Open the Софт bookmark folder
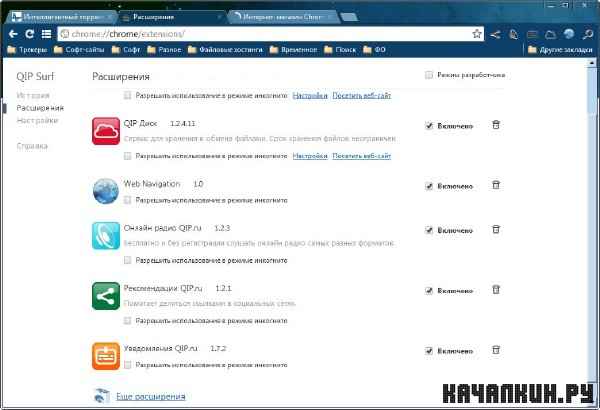 (x=126, y=50)
